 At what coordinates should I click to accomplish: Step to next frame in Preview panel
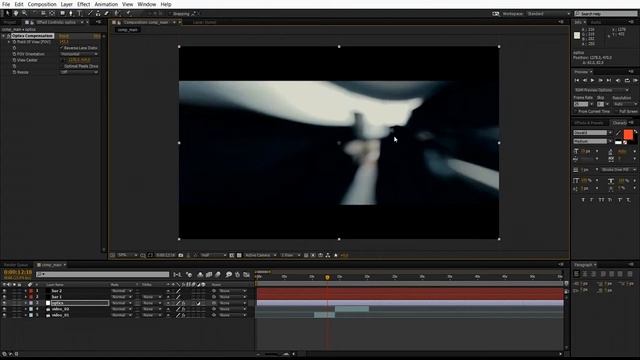point(600,80)
